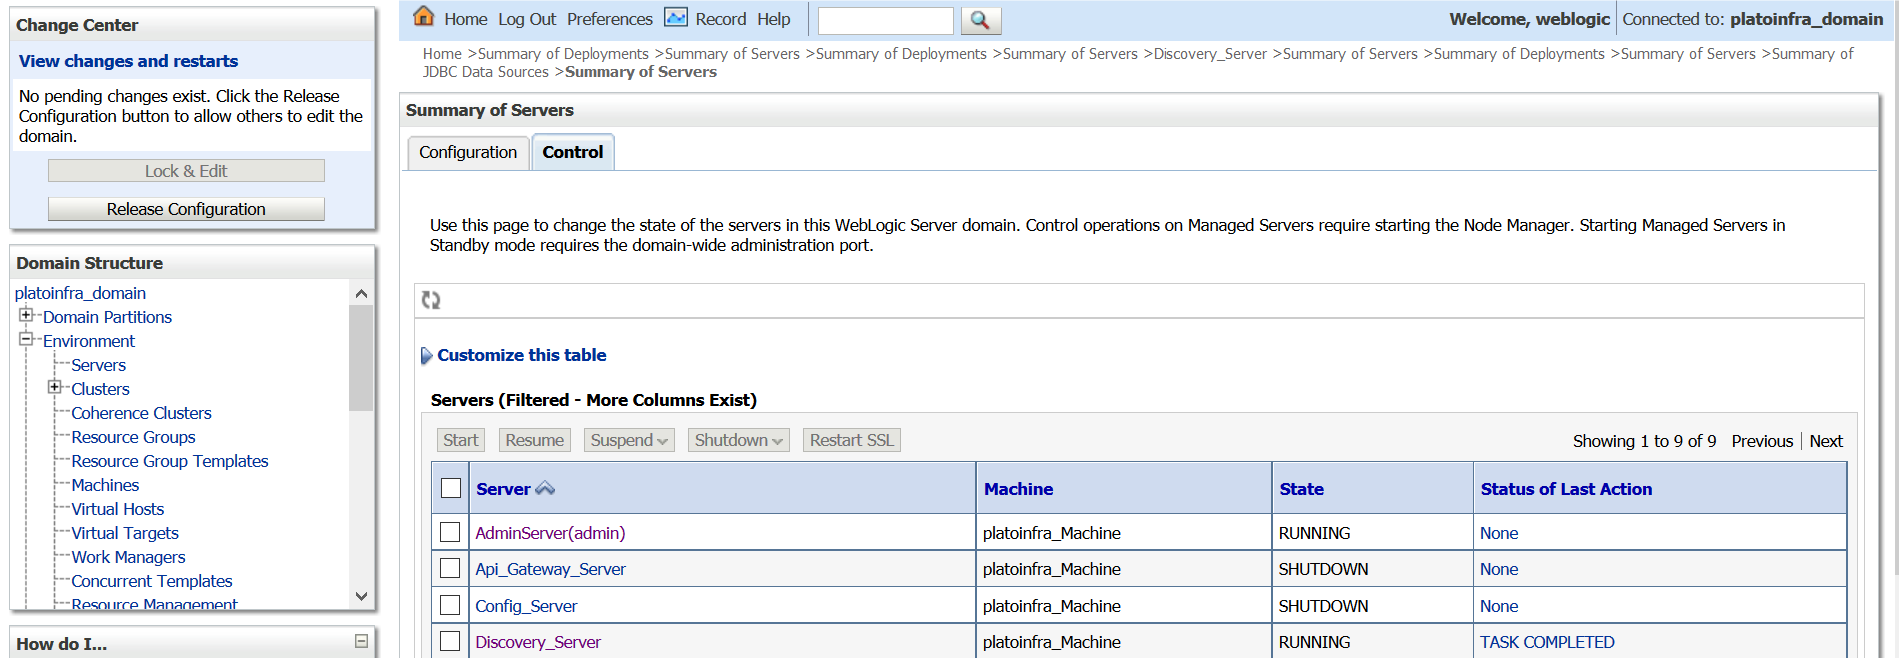Image resolution: width=1900 pixels, height=658 pixels.
Task: Open the Config_Server link
Action: [x=526, y=606]
